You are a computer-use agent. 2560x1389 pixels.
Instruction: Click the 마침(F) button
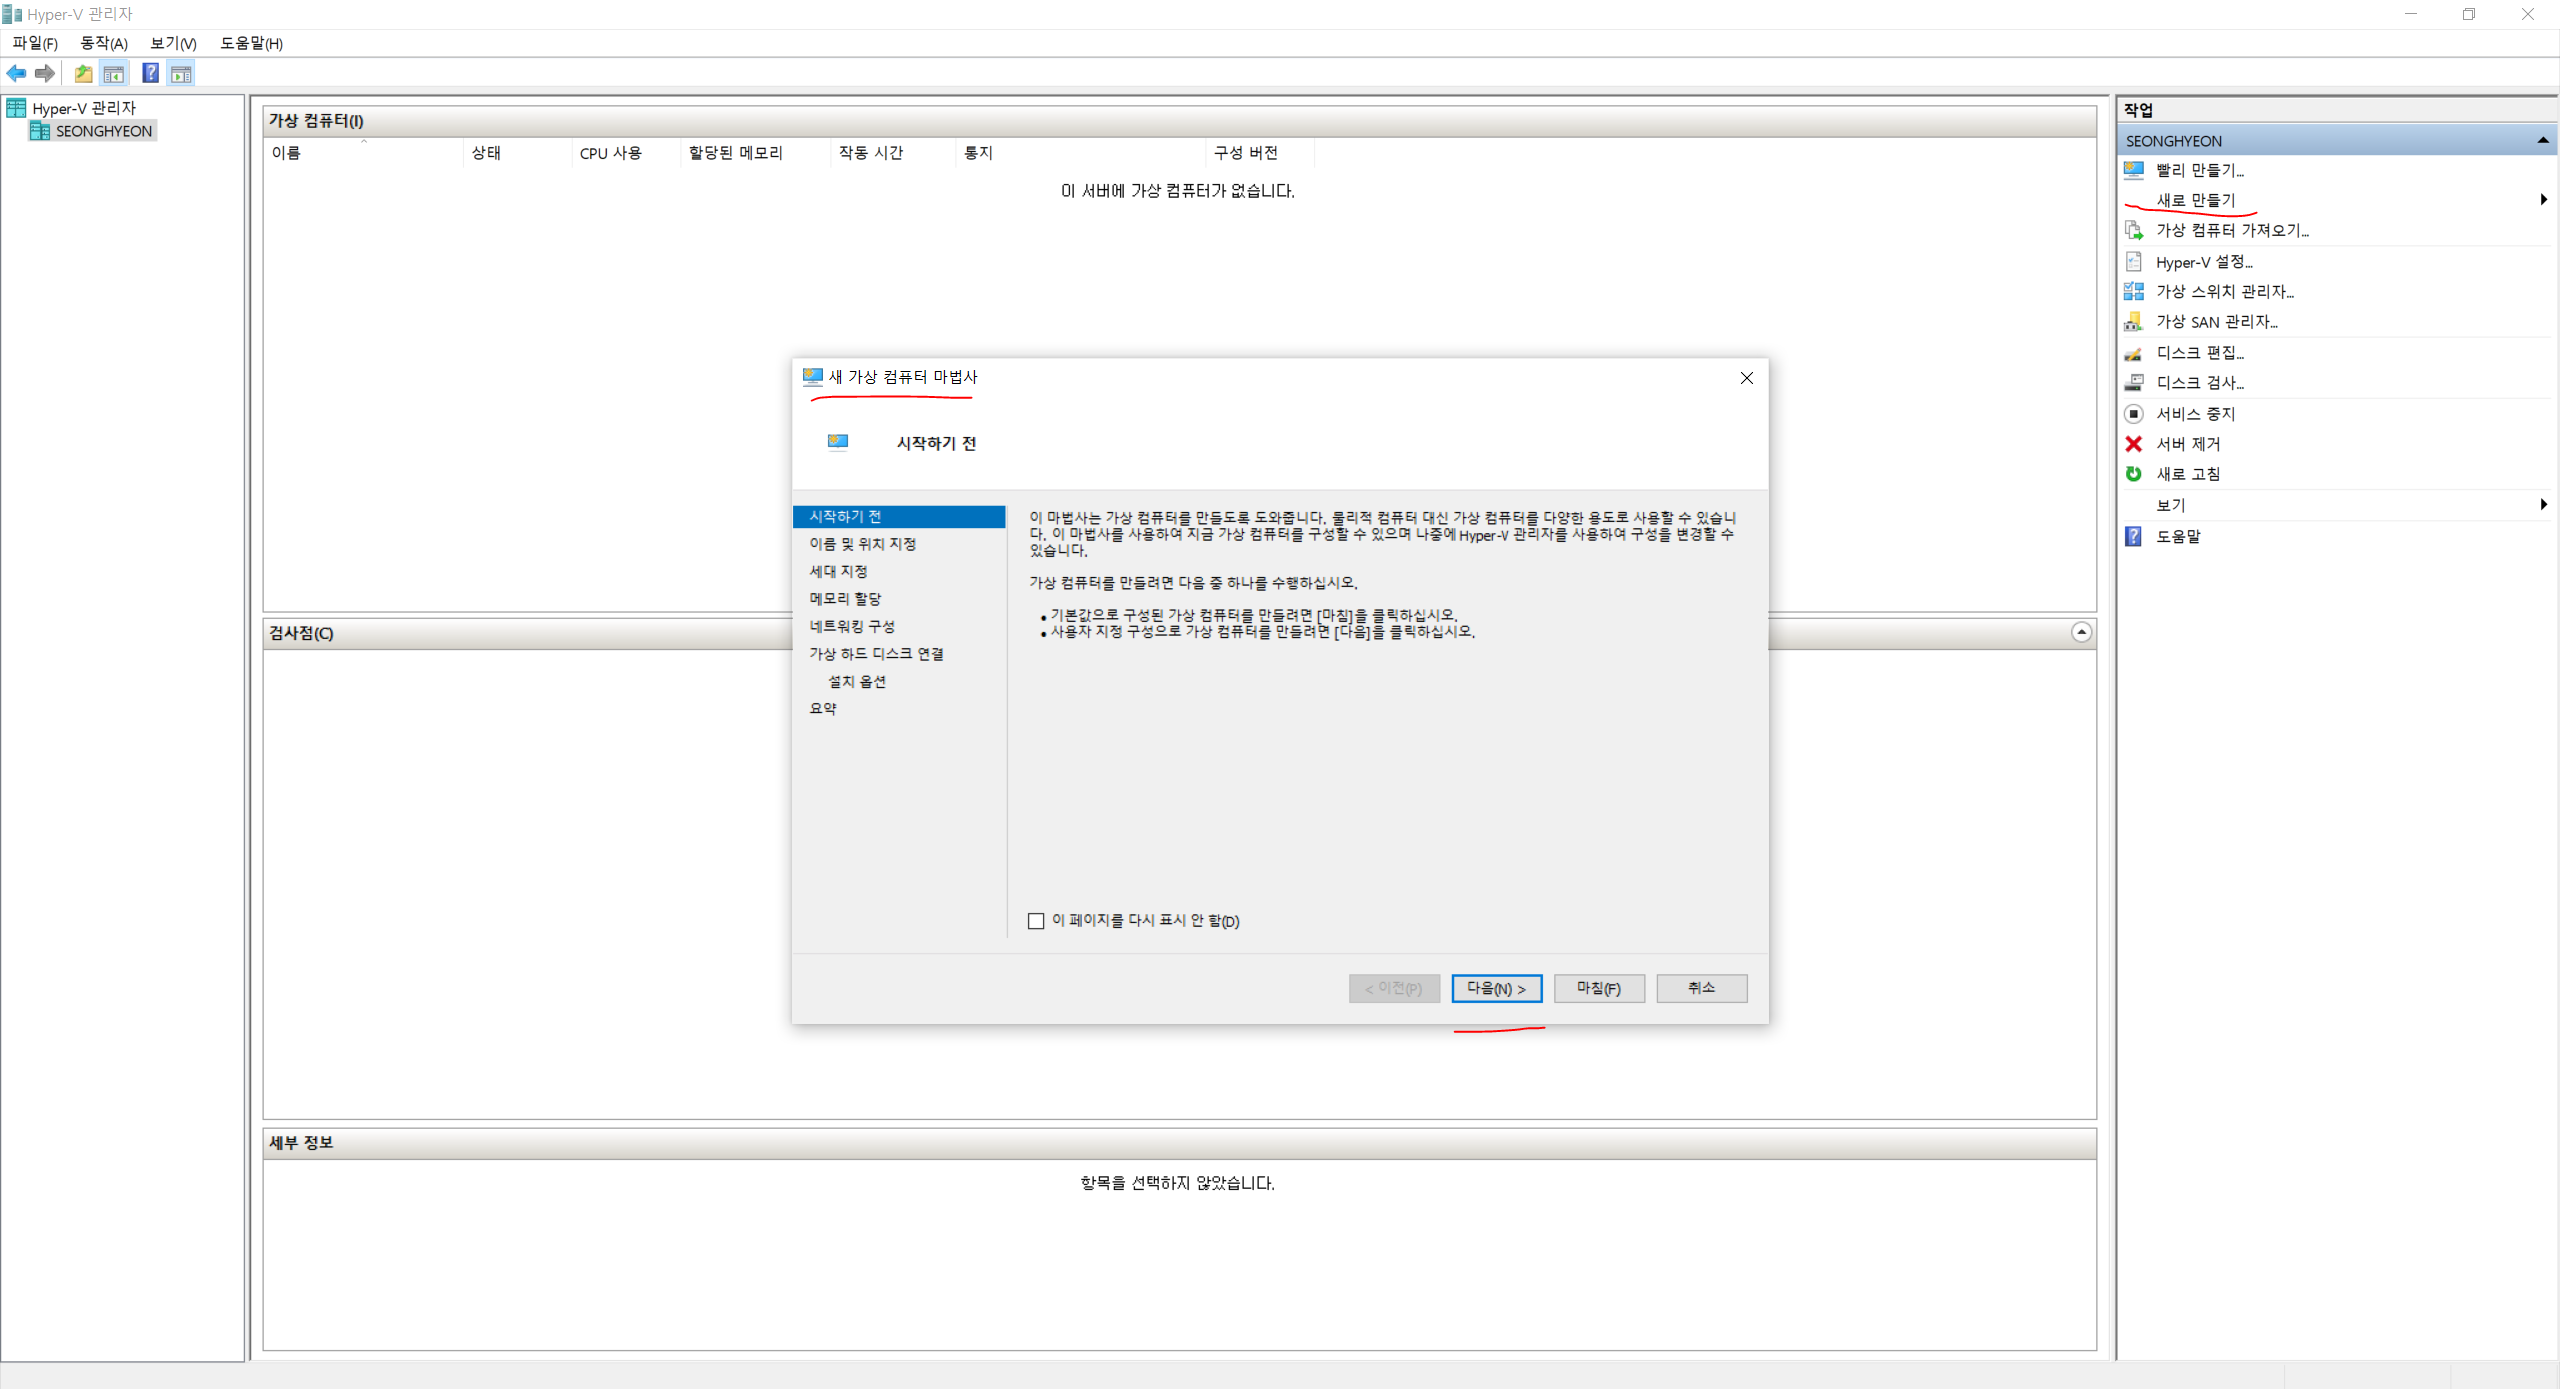1598,988
